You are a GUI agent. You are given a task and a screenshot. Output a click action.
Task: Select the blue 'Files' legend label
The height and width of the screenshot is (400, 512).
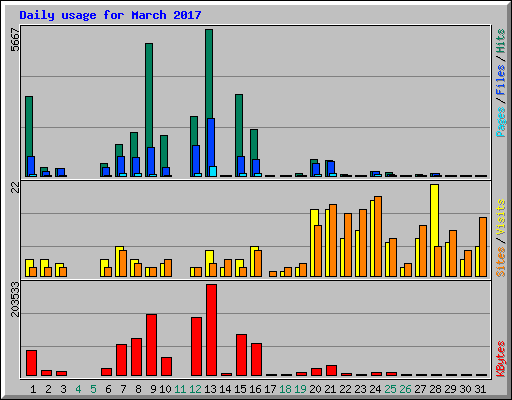[500, 80]
